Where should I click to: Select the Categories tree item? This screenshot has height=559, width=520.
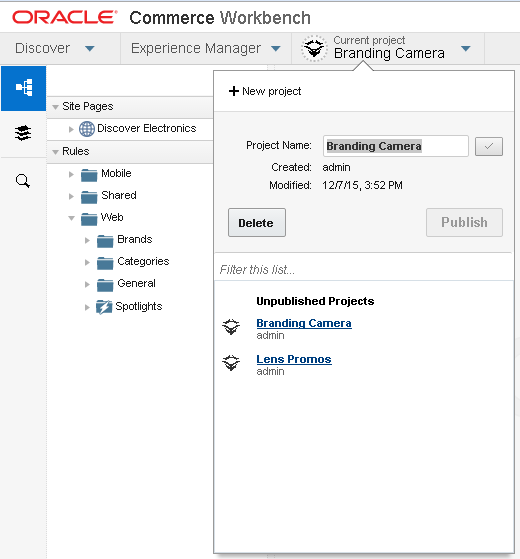[x=143, y=261]
